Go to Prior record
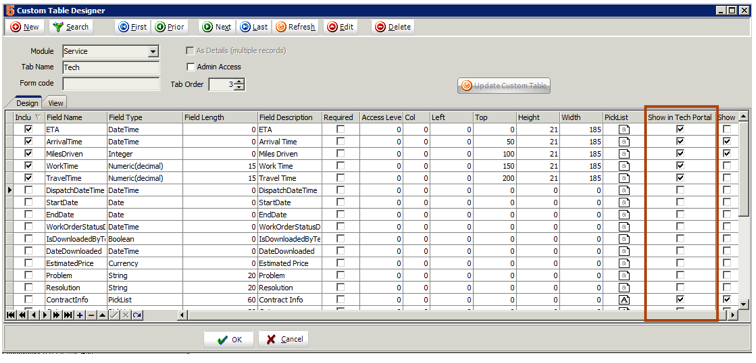756x363 pixels. tap(170, 27)
